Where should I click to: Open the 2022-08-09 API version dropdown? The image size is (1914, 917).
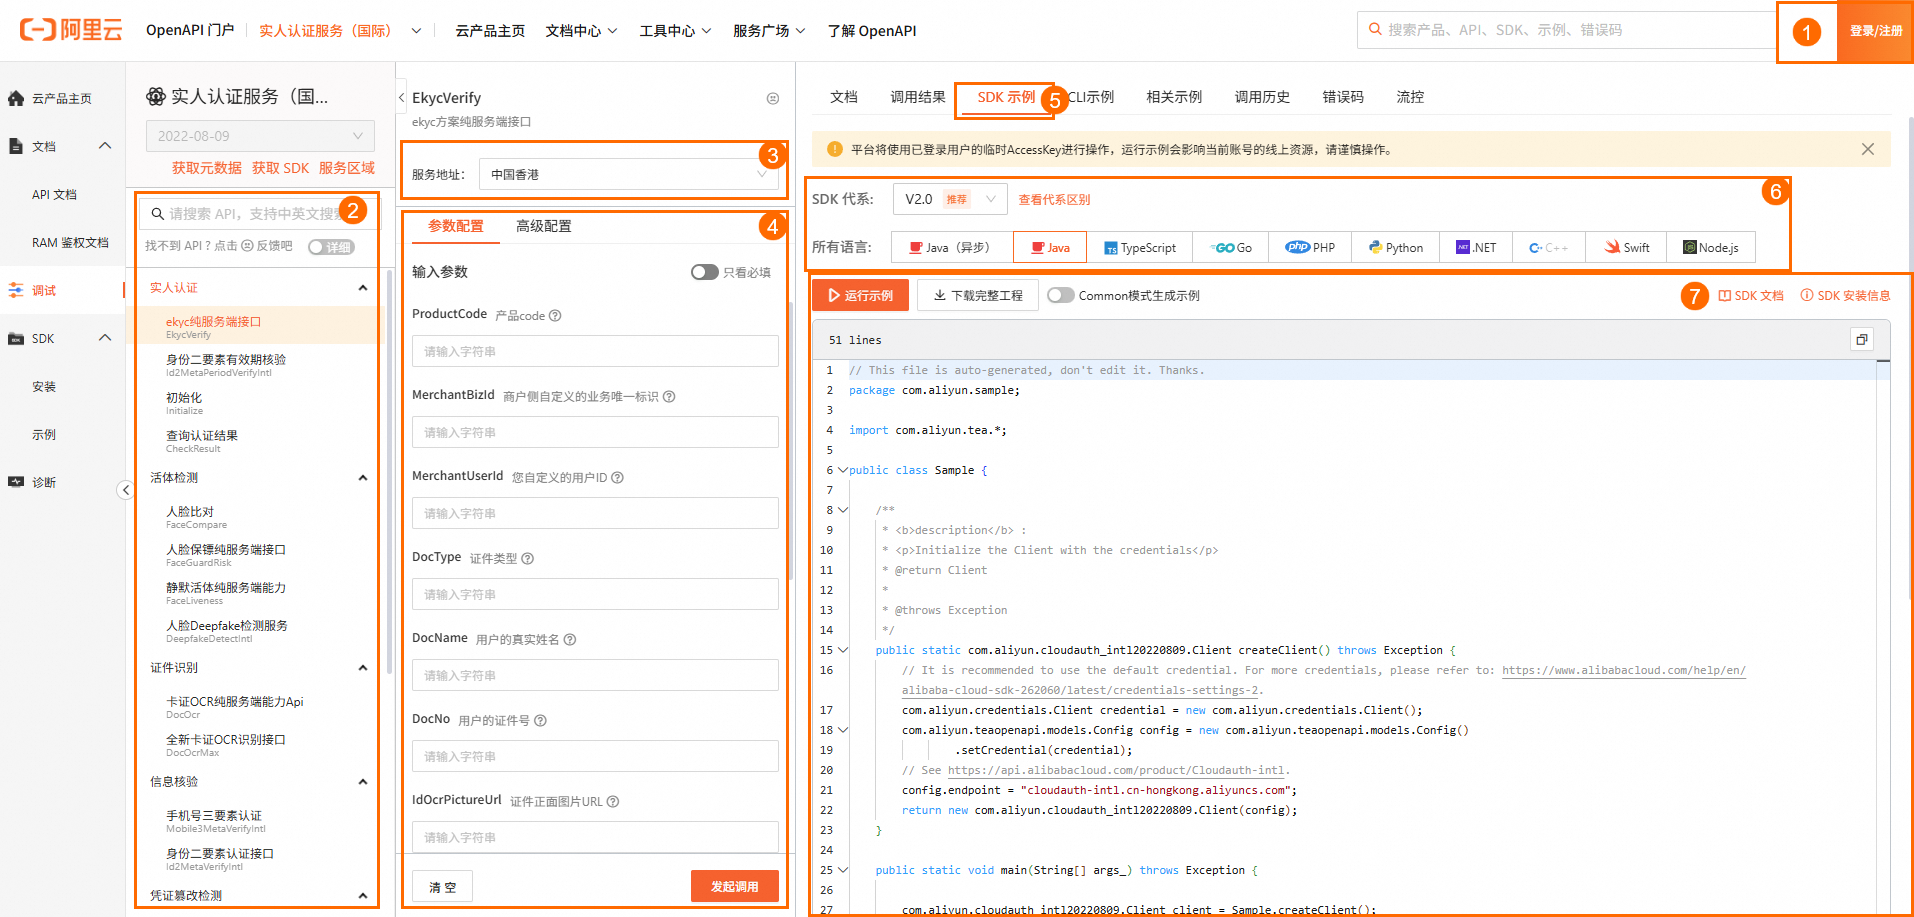[x=260, y=136]
